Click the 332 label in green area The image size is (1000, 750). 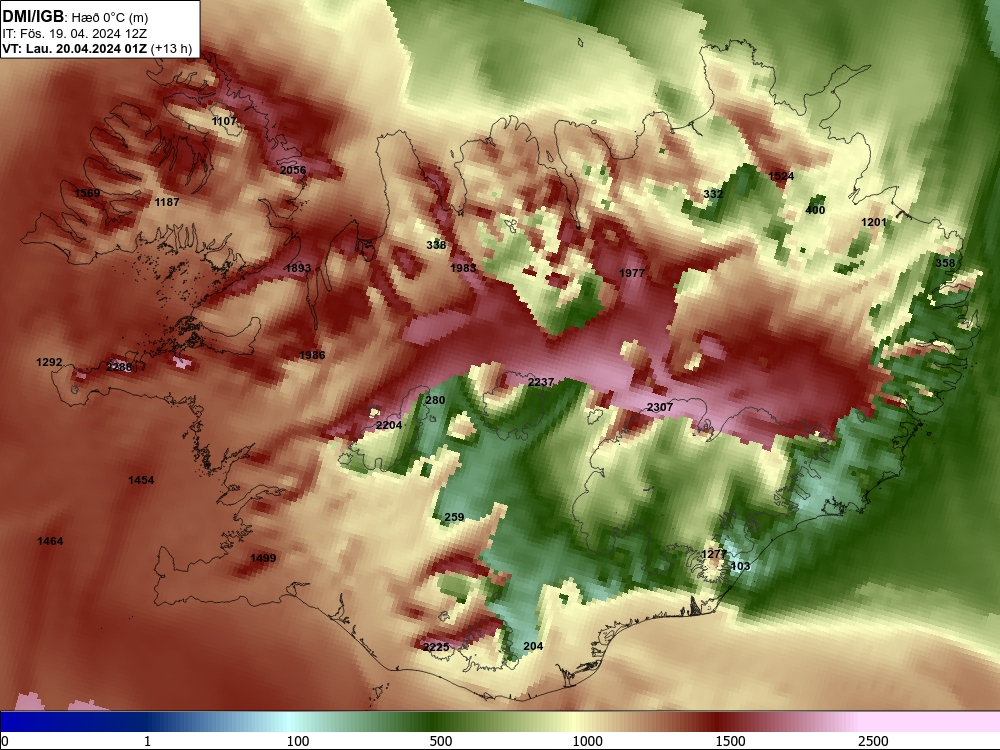coord(713,194)
